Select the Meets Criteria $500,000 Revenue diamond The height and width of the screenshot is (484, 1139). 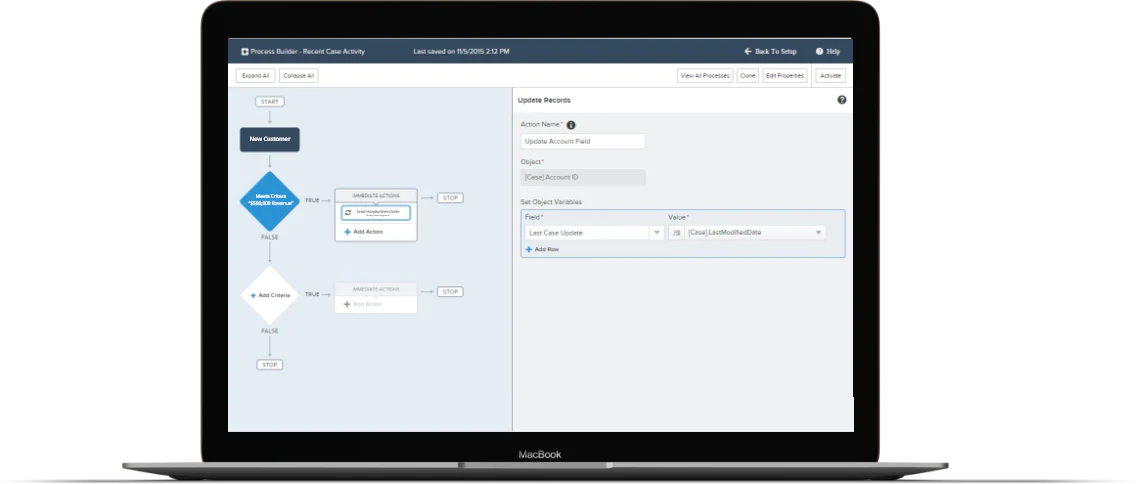point(269,201)
